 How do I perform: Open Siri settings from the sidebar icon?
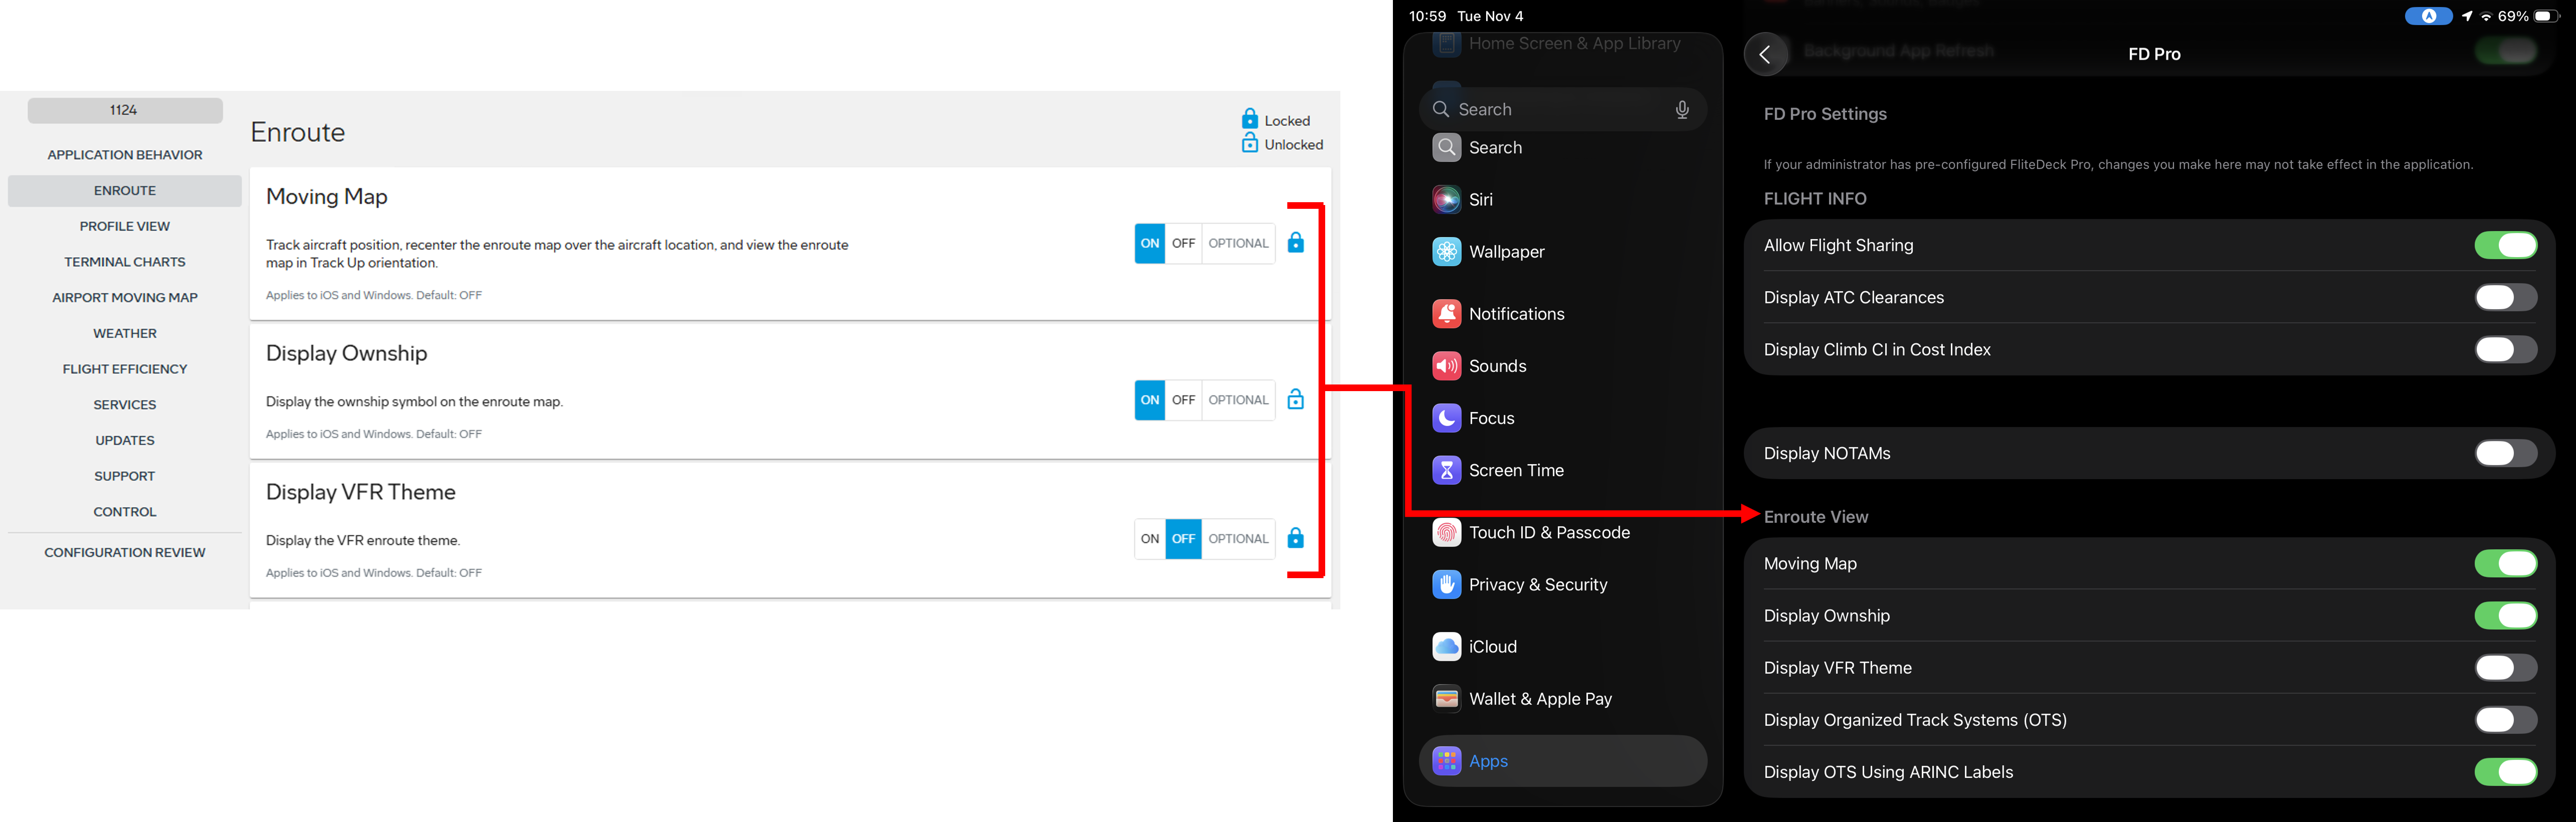tap(1446, 199)
